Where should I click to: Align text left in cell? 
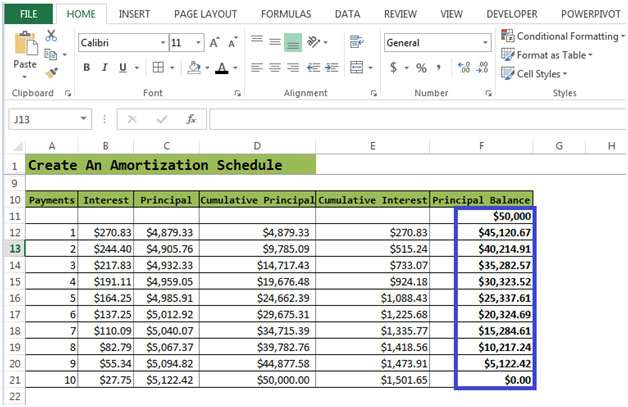(257, 67)
